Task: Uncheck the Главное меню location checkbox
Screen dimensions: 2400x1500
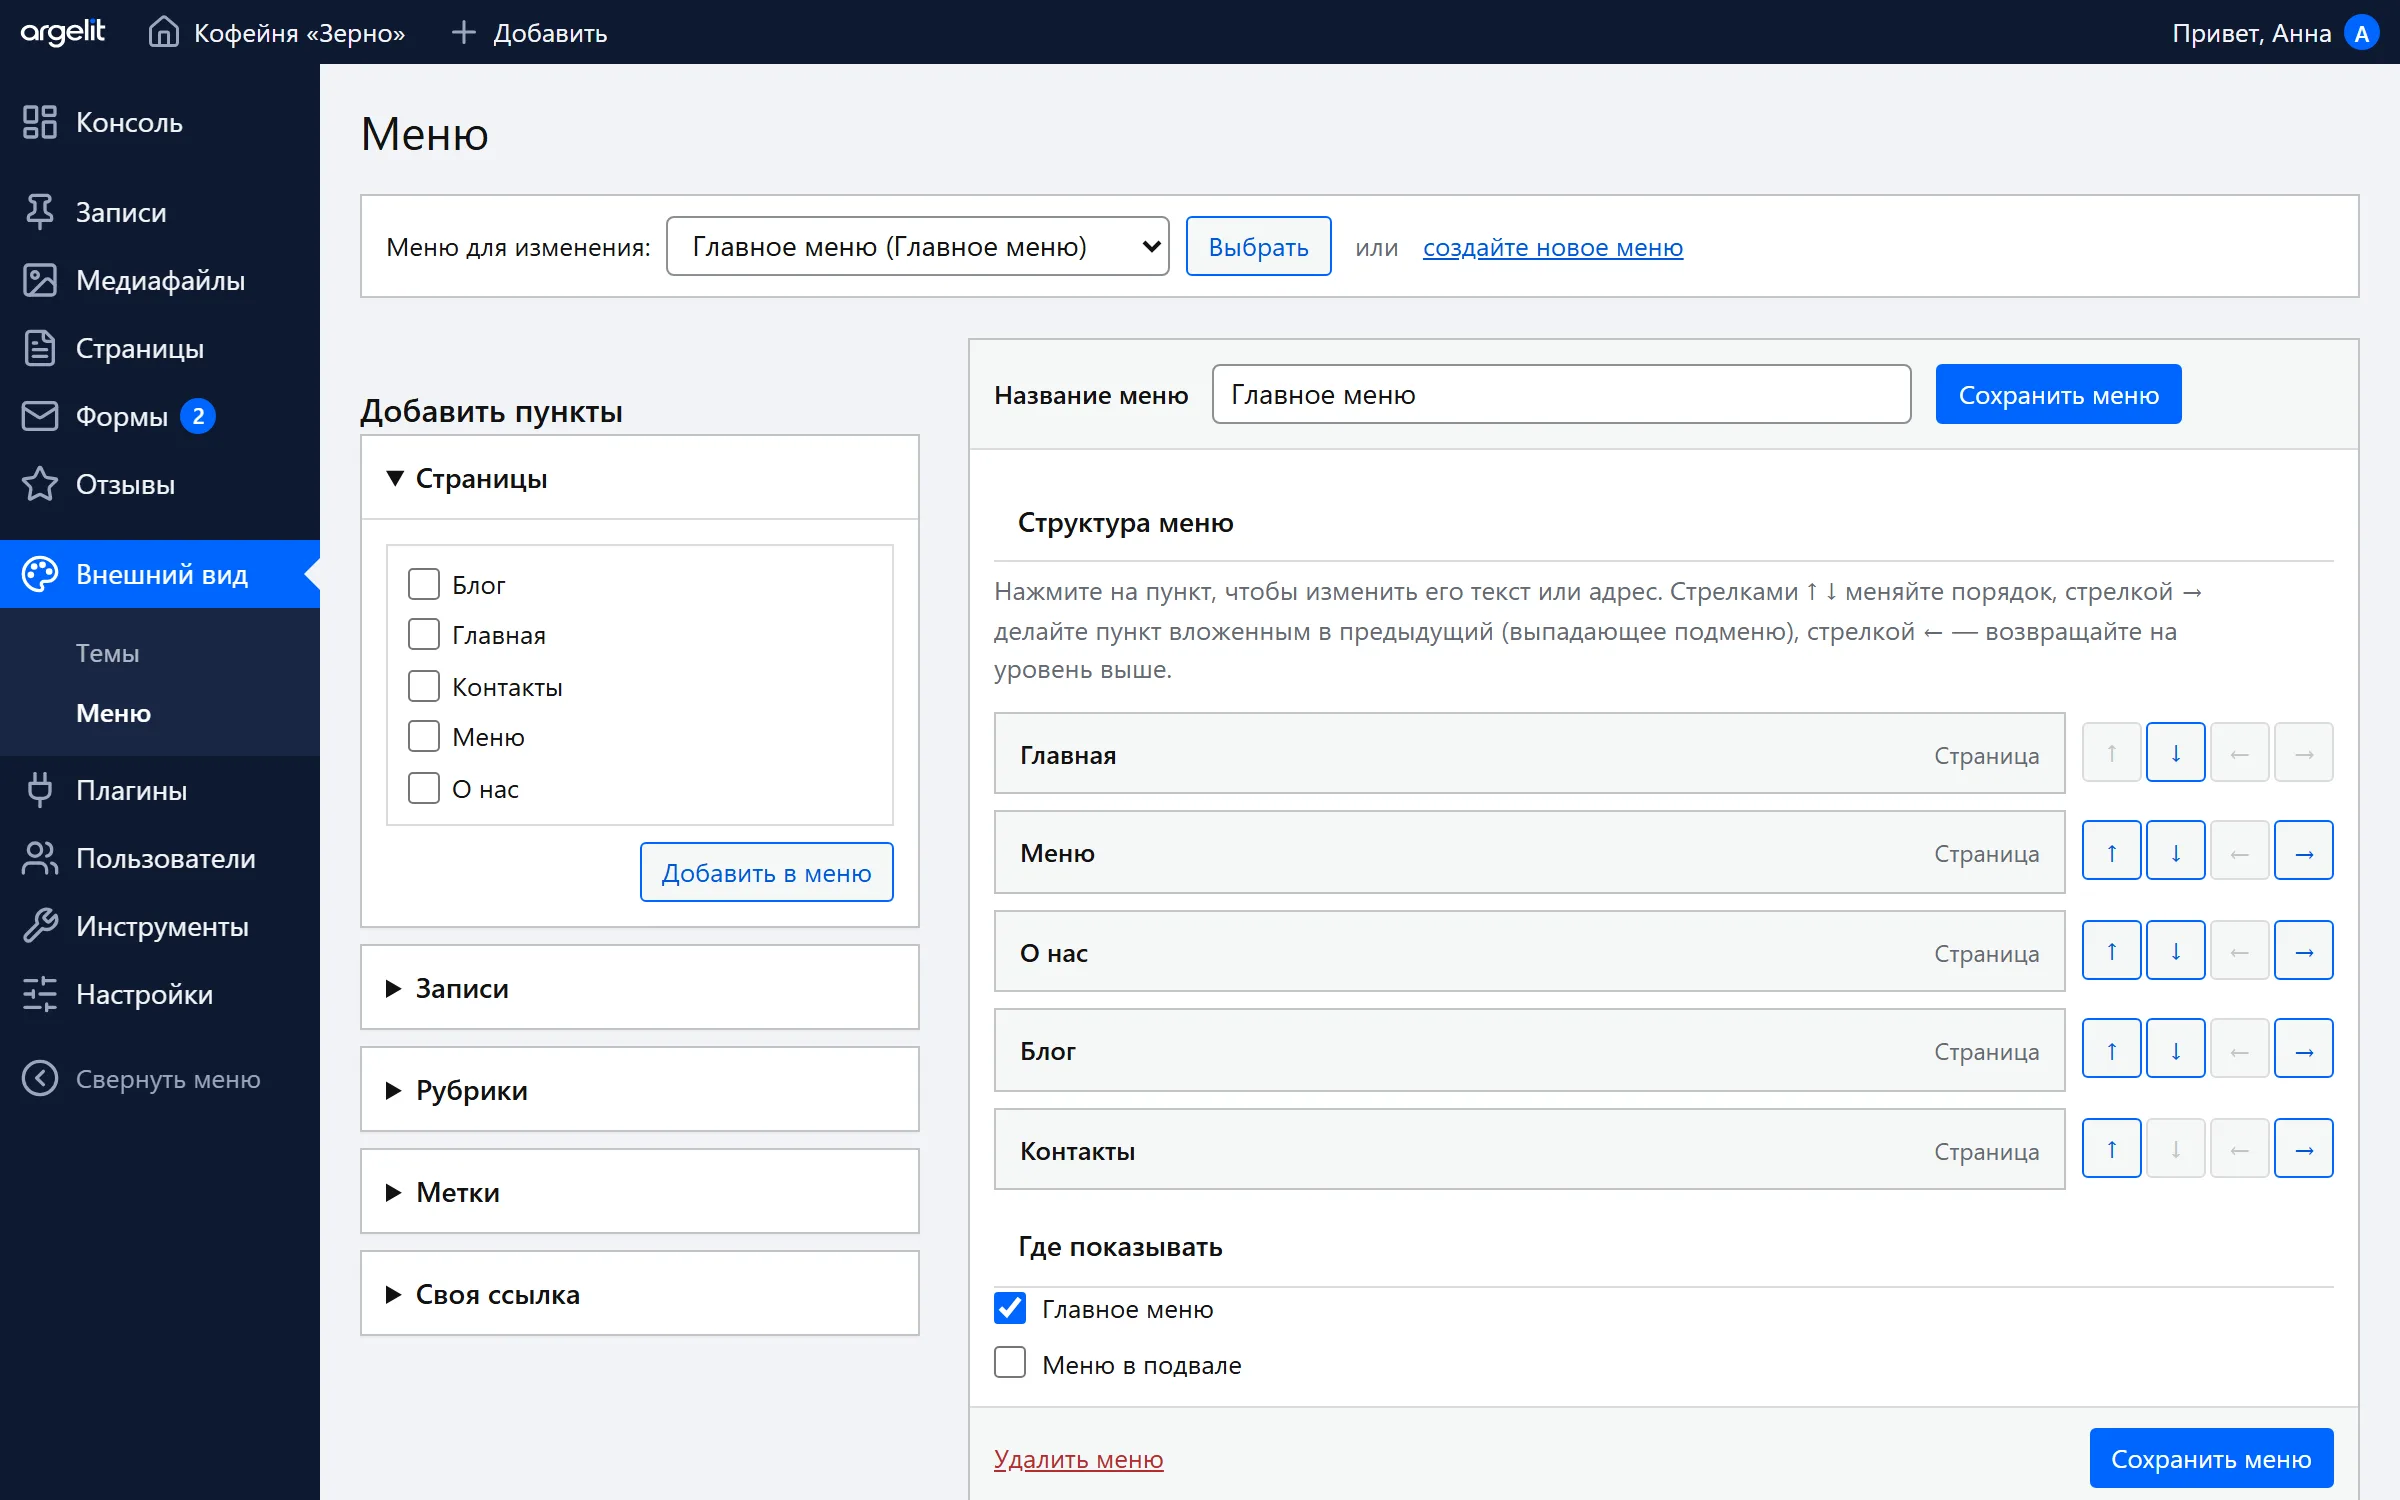Action: [1010, 1308]
